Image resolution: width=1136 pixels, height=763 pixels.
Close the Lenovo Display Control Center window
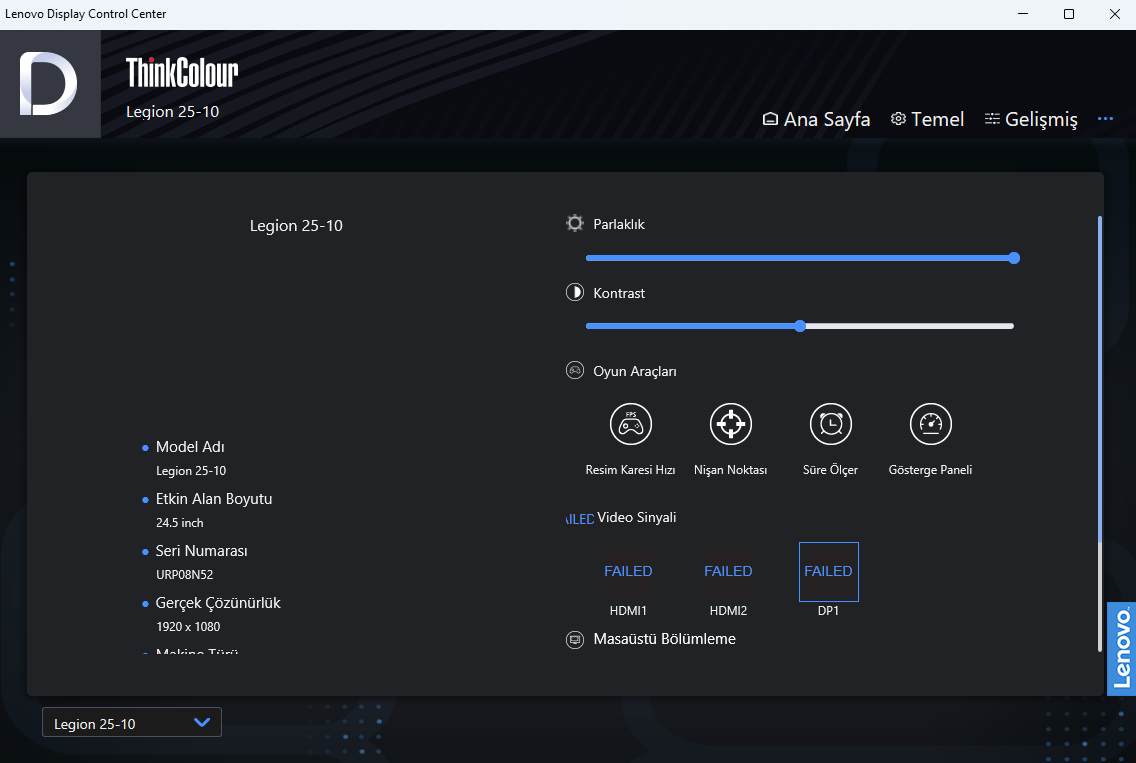coord(1114,14)
